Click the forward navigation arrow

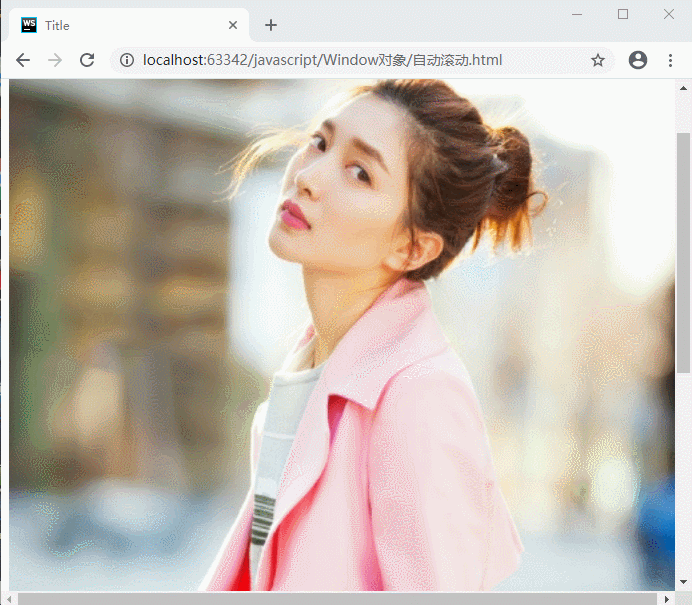(55, 60)
